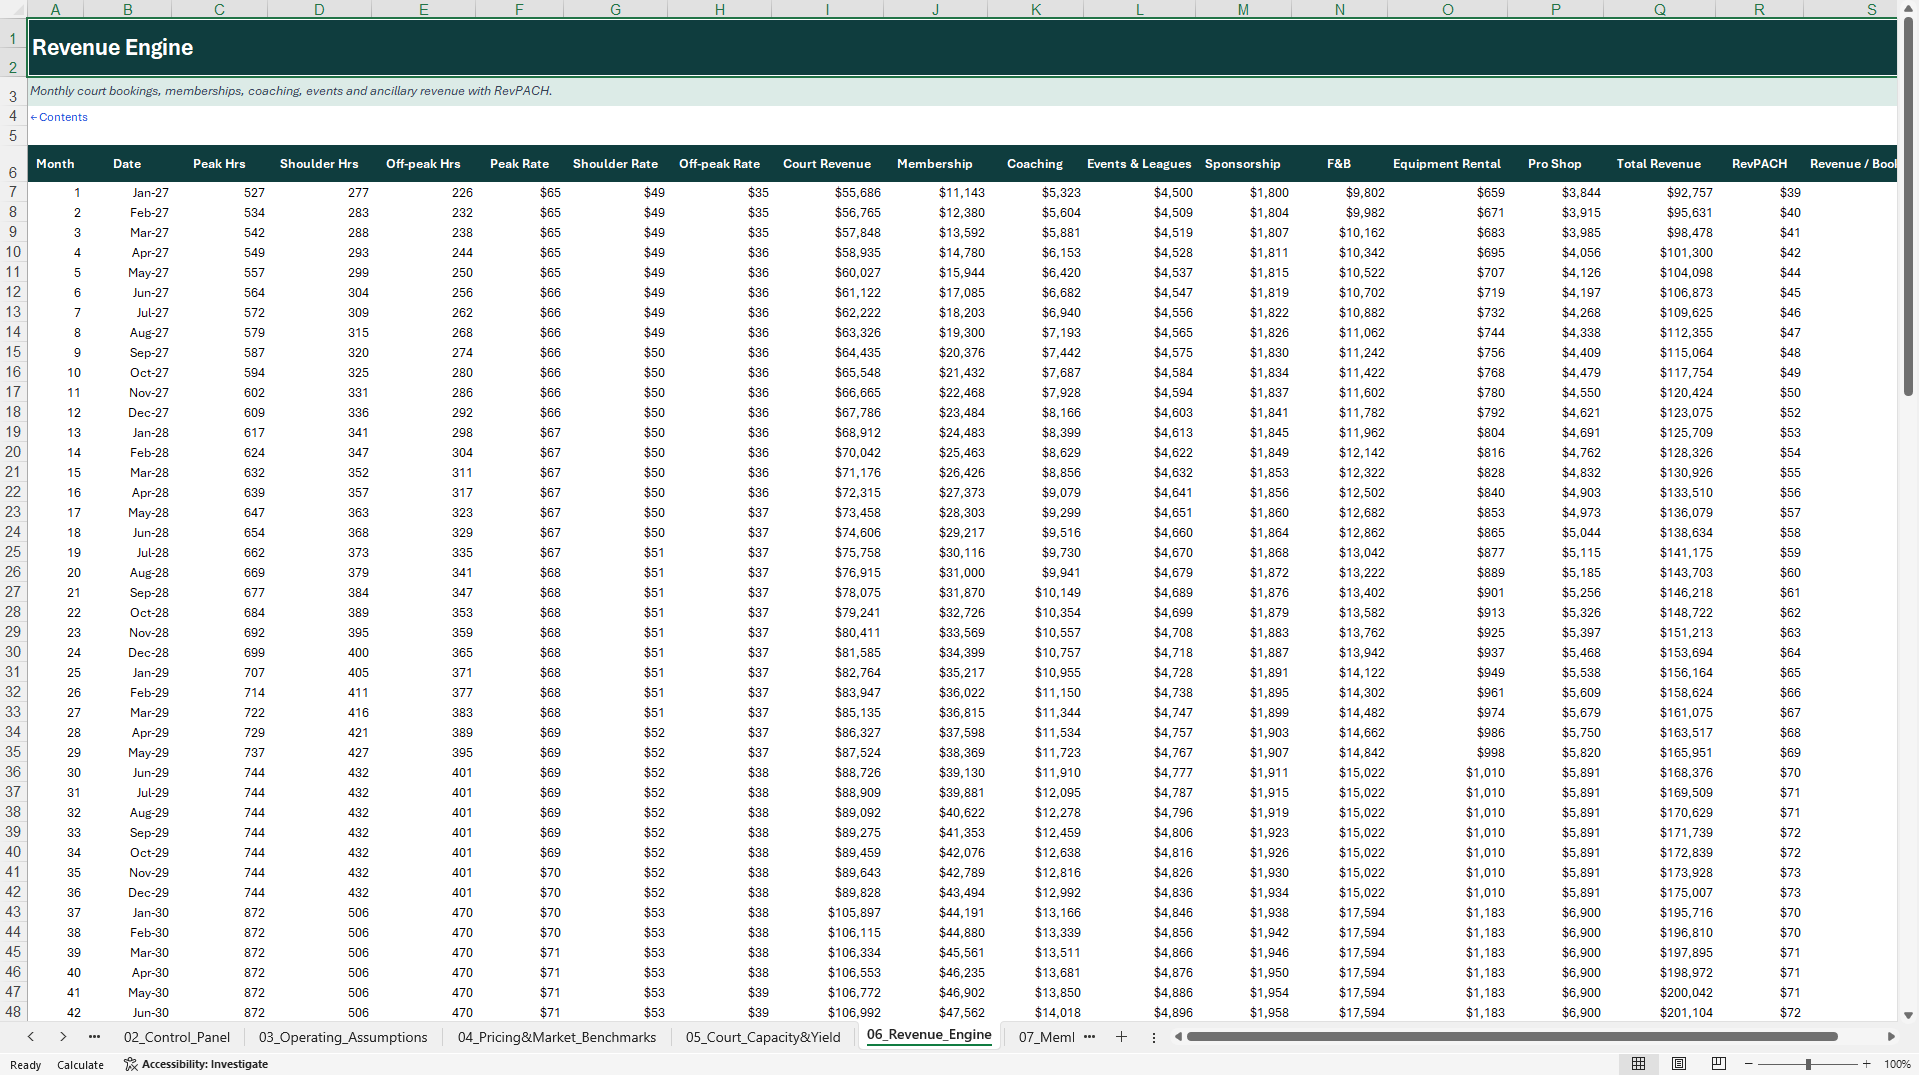Image resolution: width=1919 pixels, height=1075 pixels.
Task: Switch to Page Layout view icon
Action: (x=1679, y=1064)
